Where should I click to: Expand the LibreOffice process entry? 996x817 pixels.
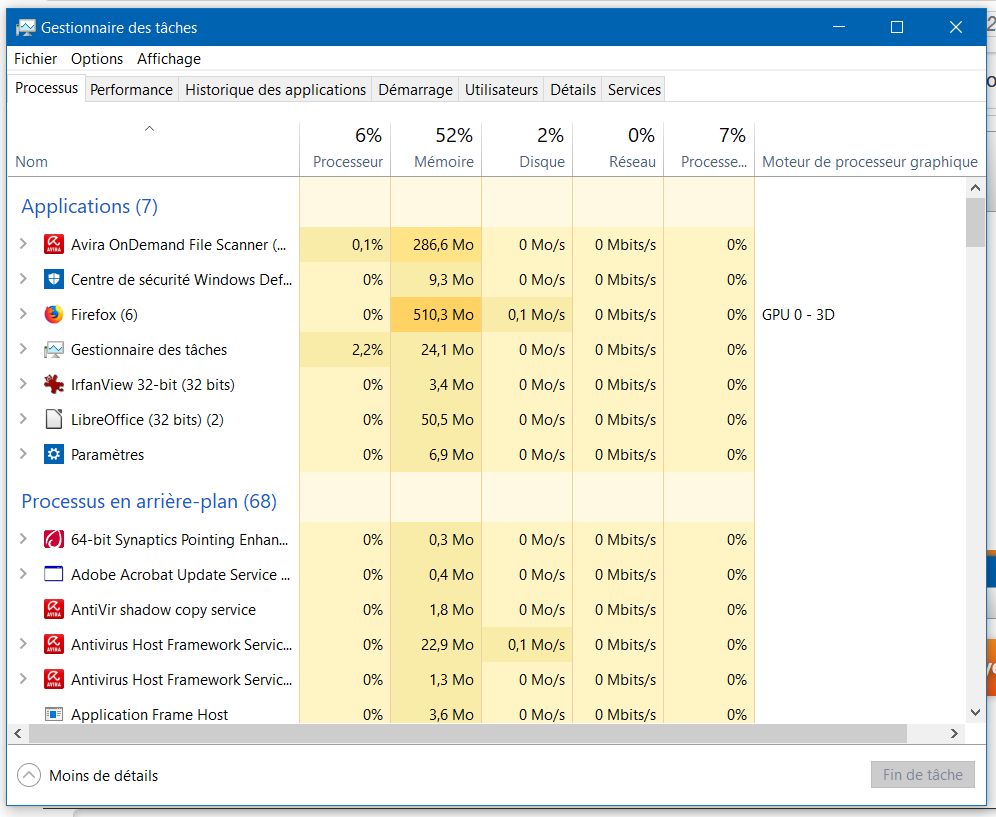[x=23, y=420]
